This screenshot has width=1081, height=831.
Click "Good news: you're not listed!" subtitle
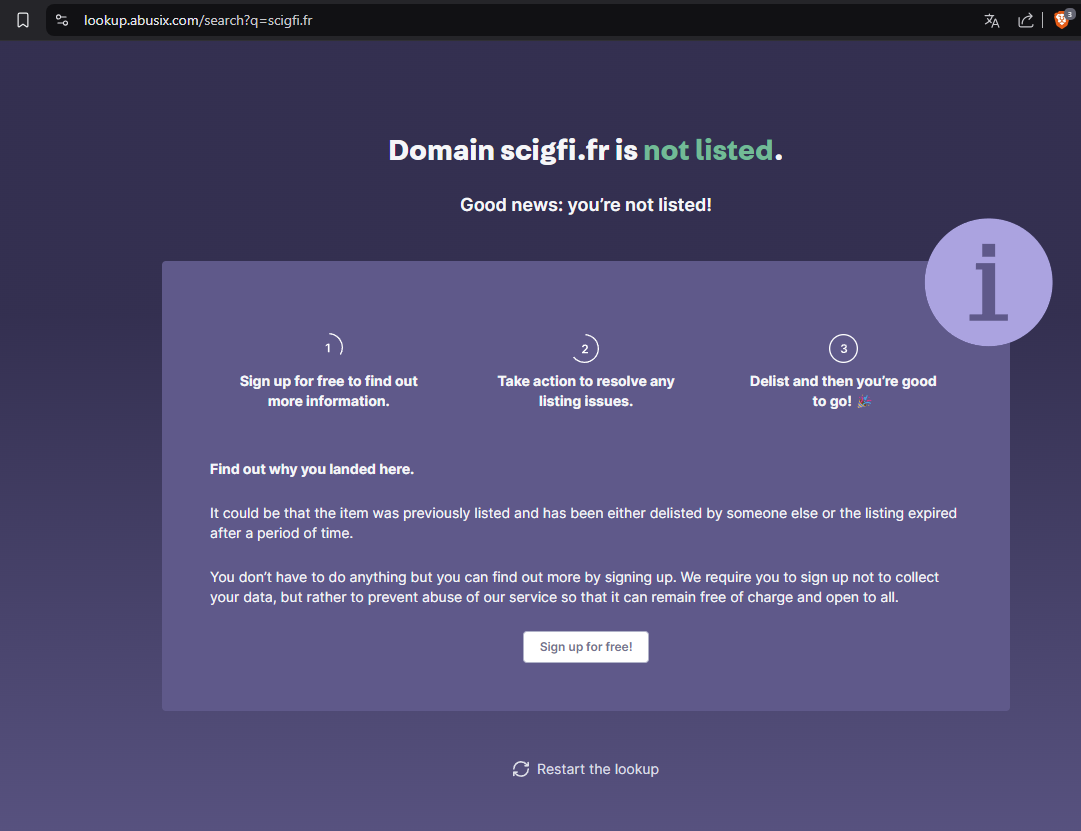585,205
